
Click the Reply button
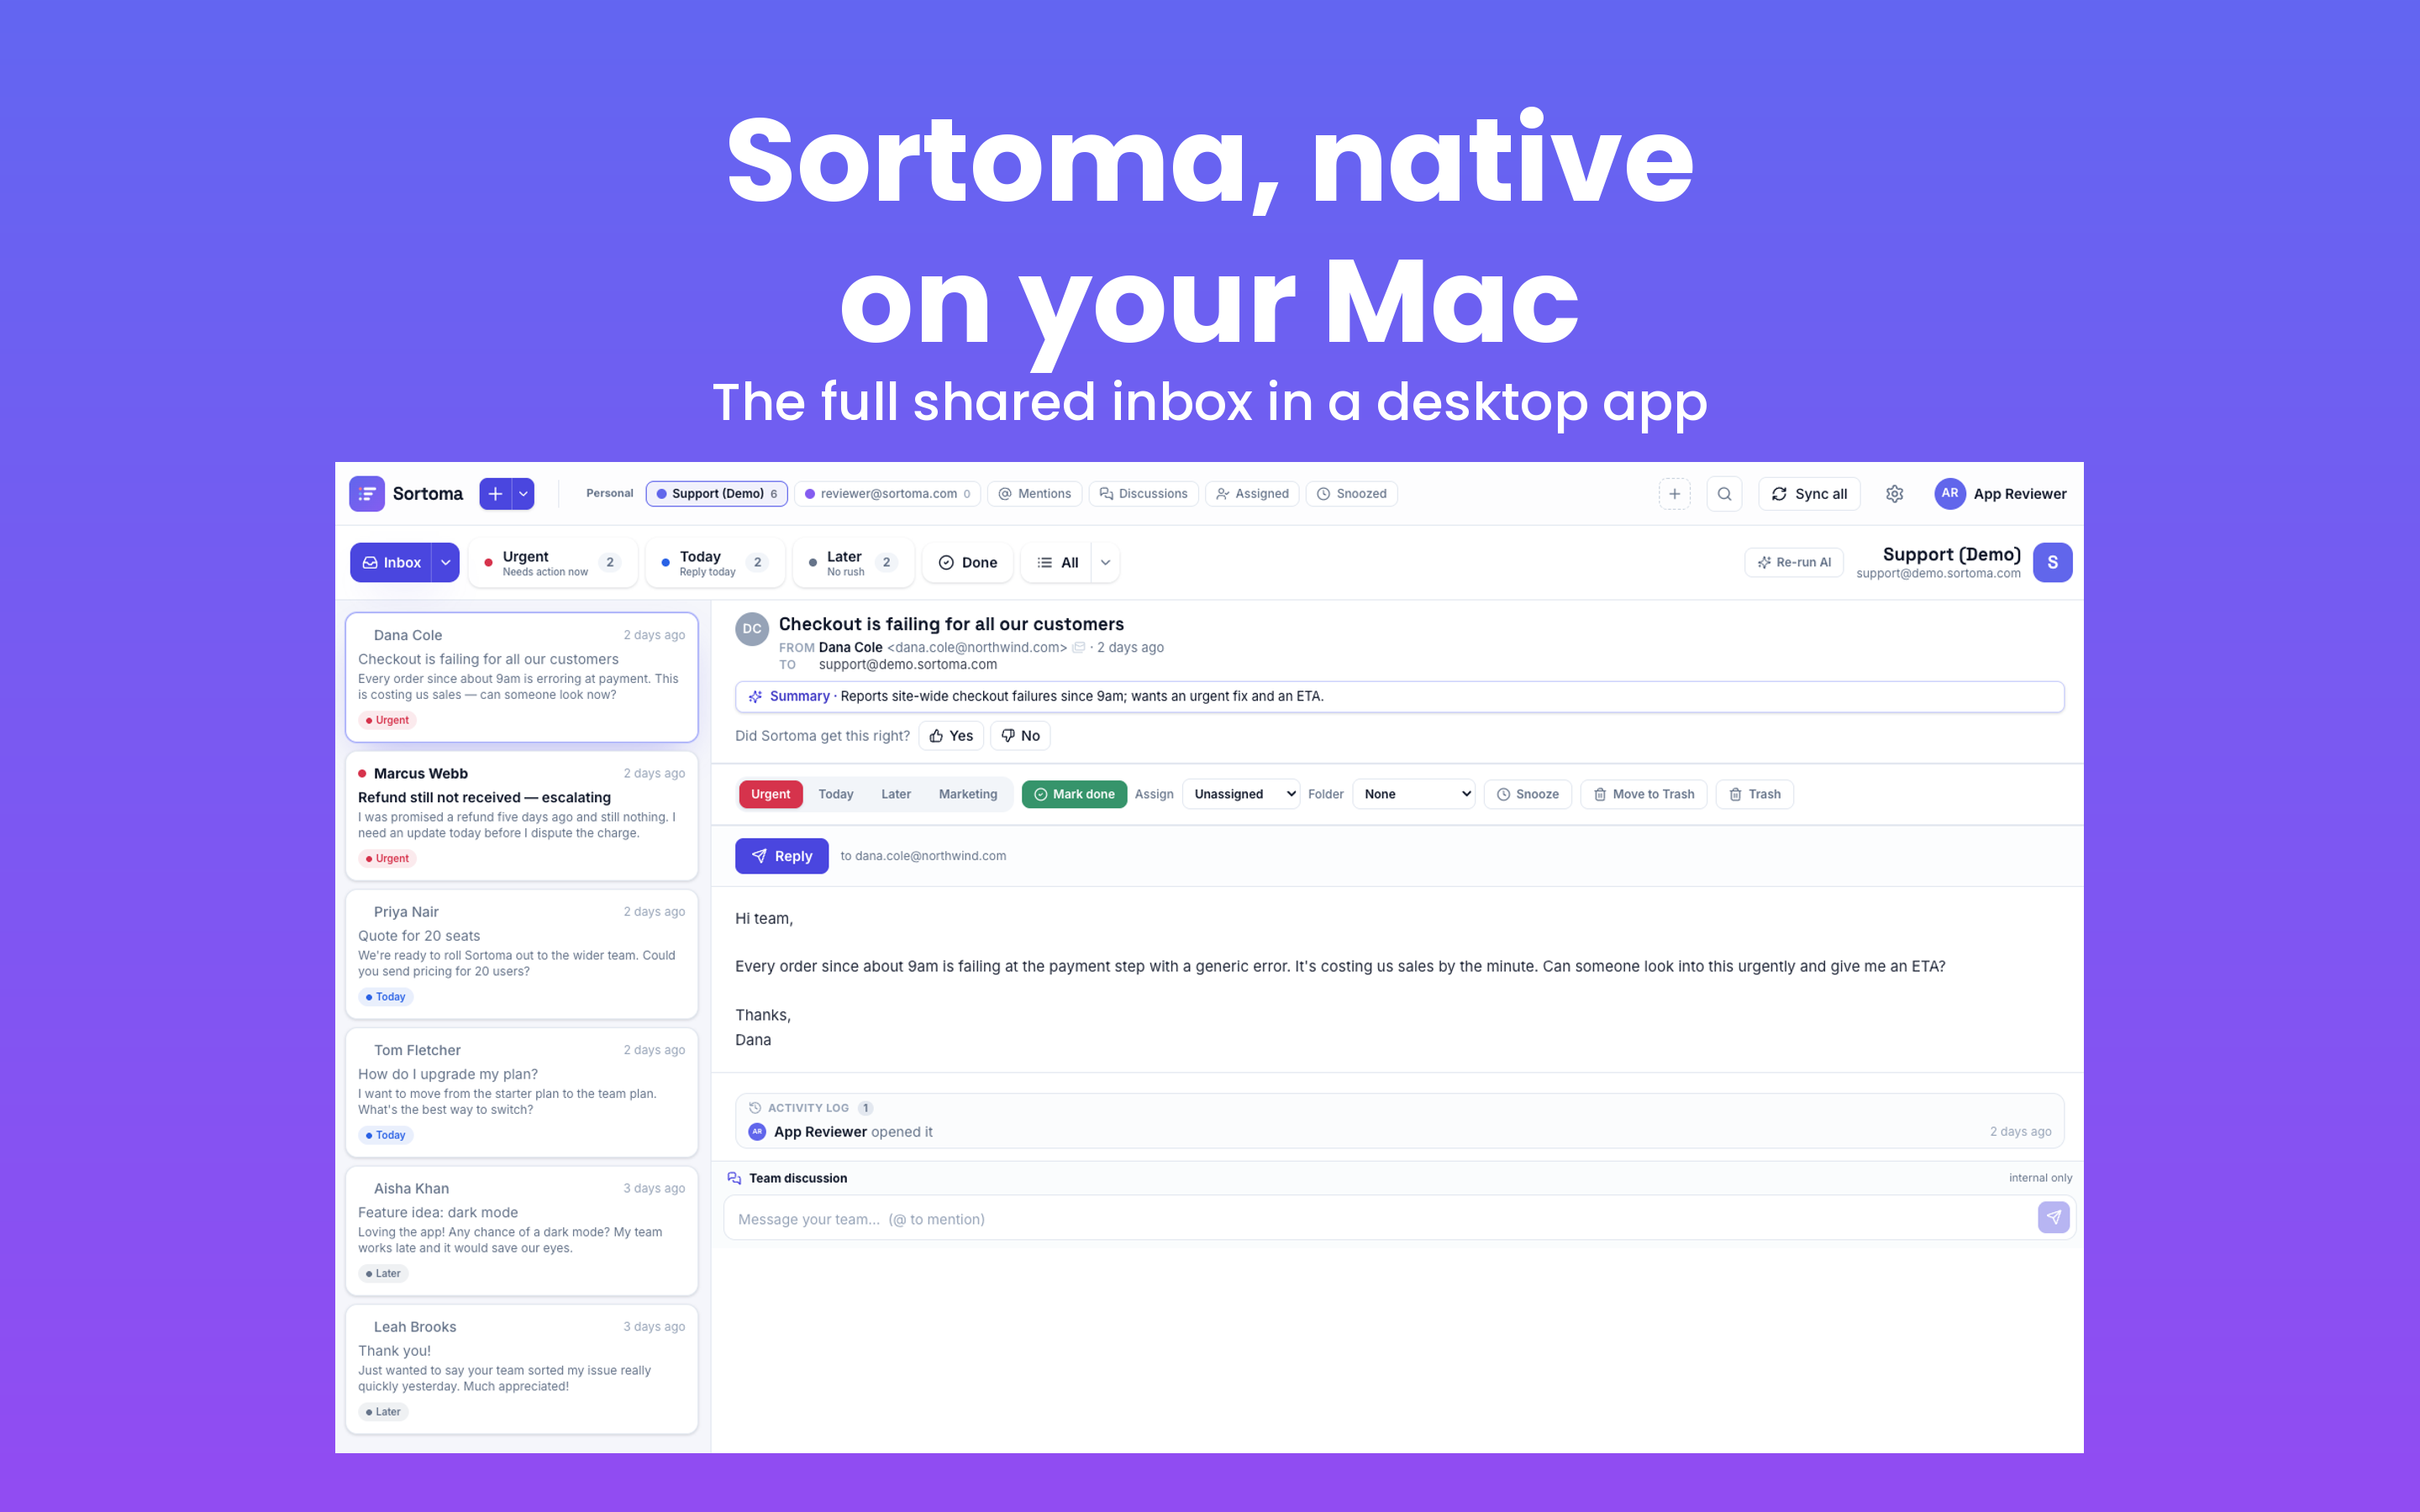pos(782,856)
